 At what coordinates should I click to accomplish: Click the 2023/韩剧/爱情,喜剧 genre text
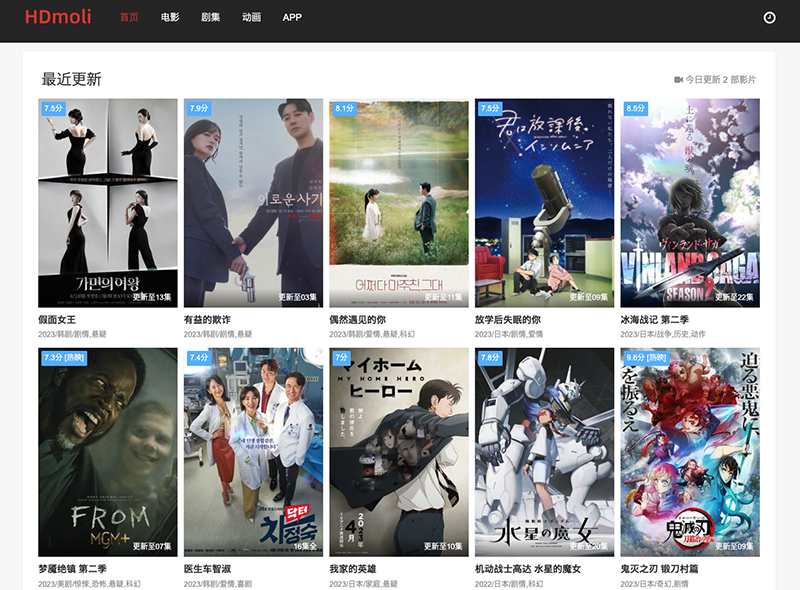coord(218,583)
